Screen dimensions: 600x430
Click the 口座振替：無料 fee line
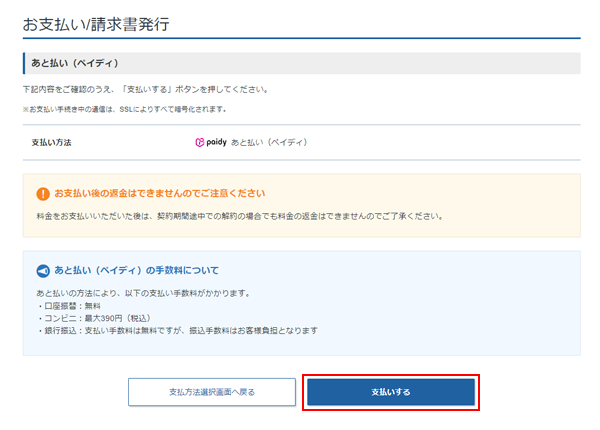tap(68, 304)
